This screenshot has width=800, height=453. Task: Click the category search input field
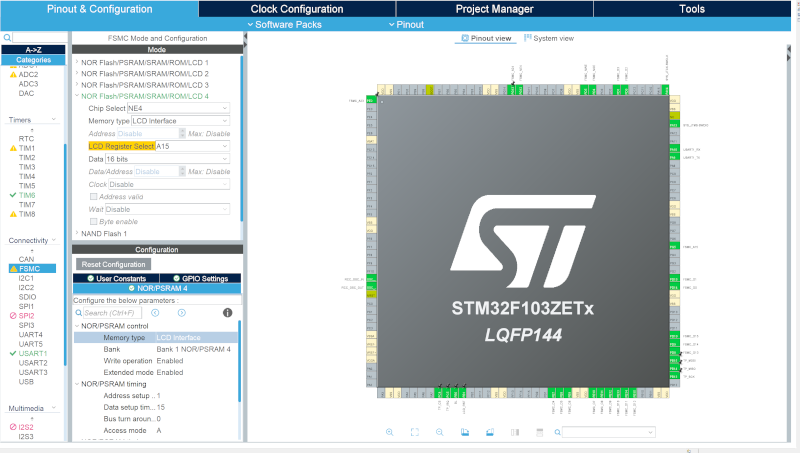pyautogui.click(x=40, y=38)
